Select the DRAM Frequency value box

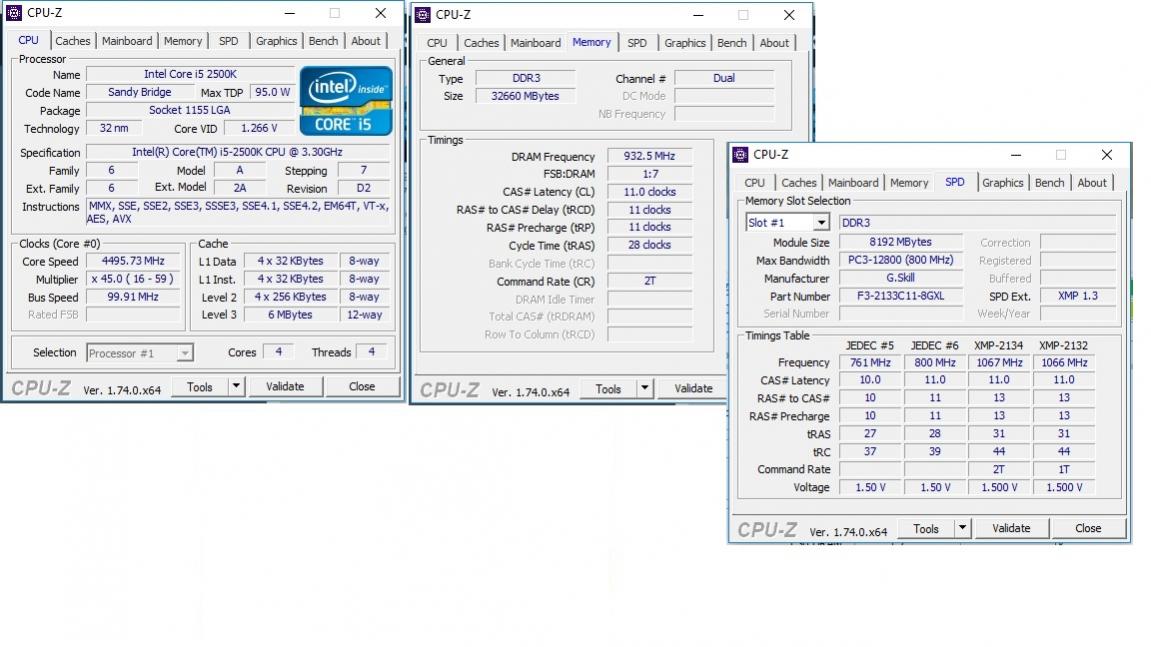[649, 157]
